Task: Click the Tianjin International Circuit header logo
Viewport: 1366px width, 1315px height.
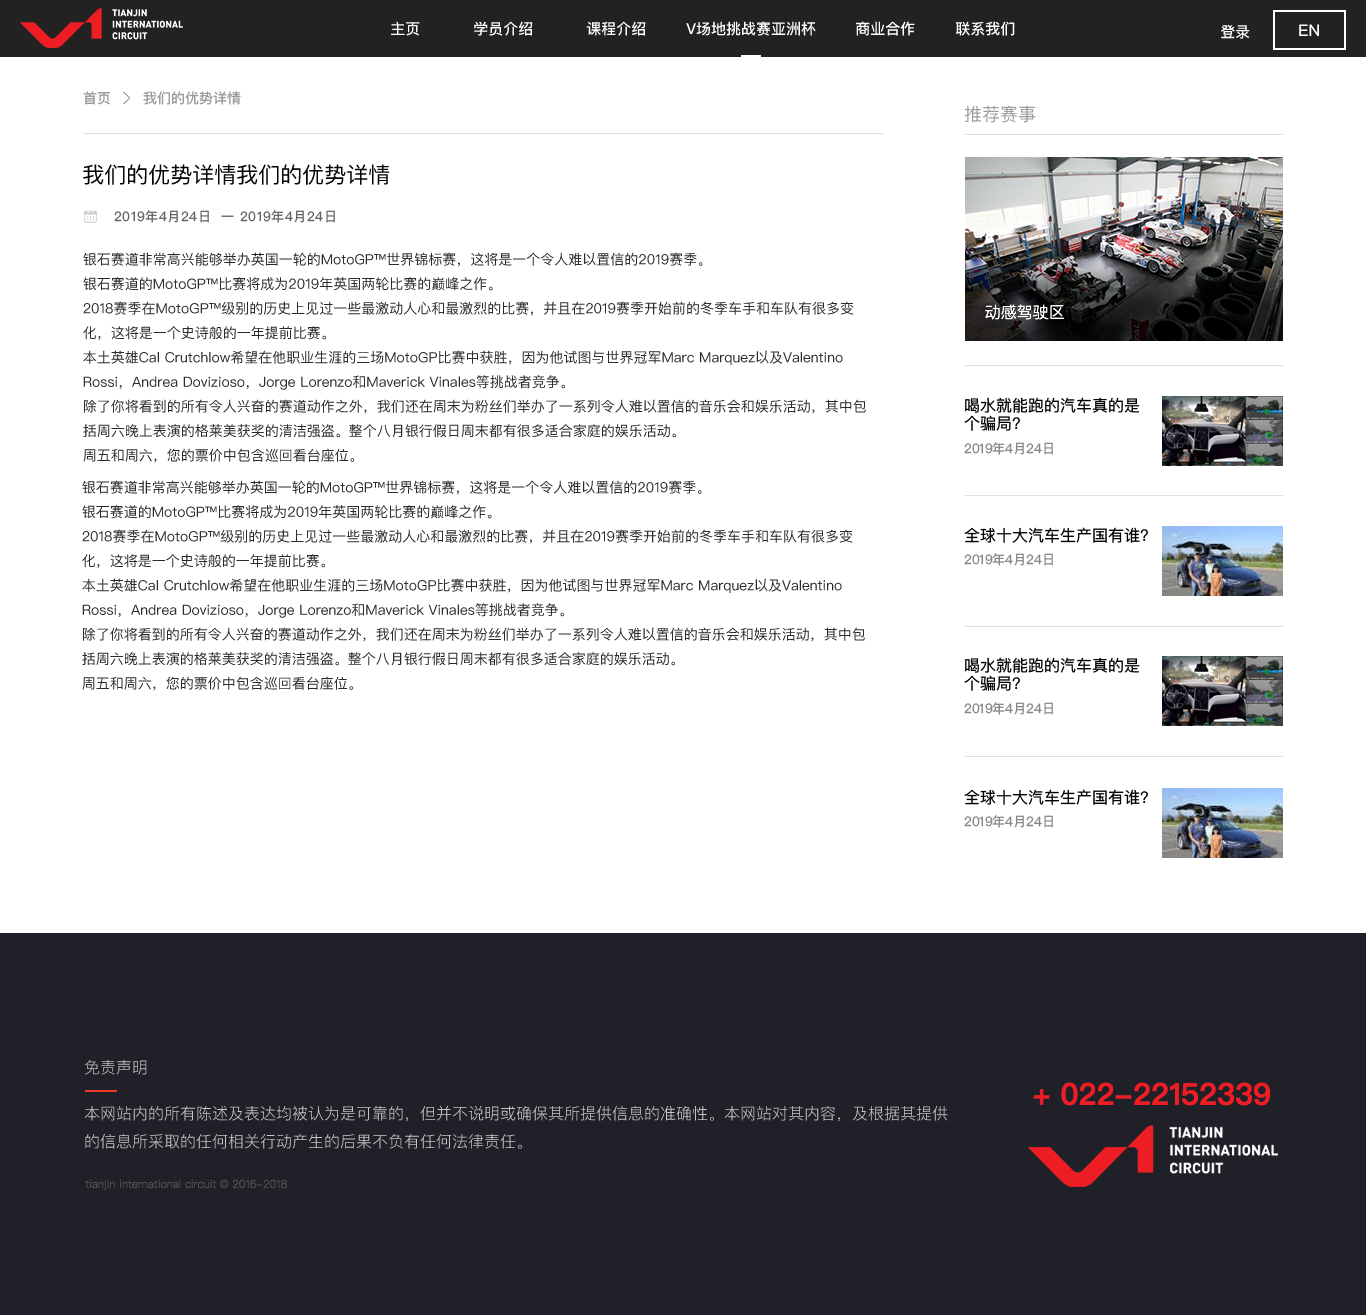Action: pos(101,27)
